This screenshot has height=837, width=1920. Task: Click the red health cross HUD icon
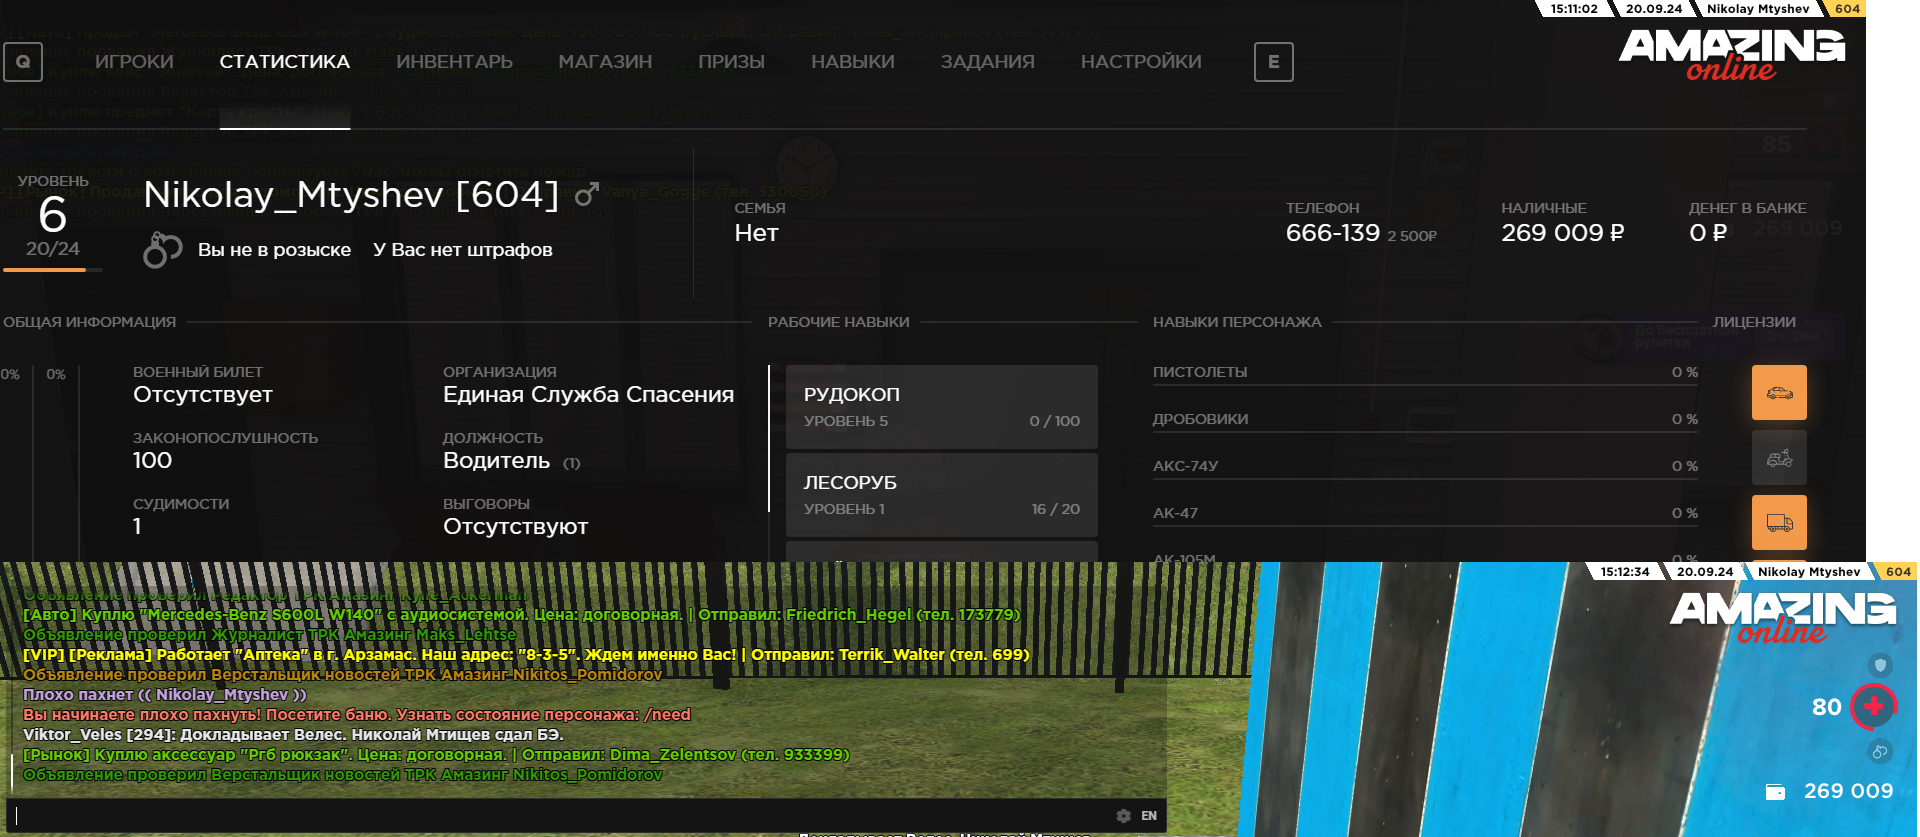click(x=1873, y=707)
